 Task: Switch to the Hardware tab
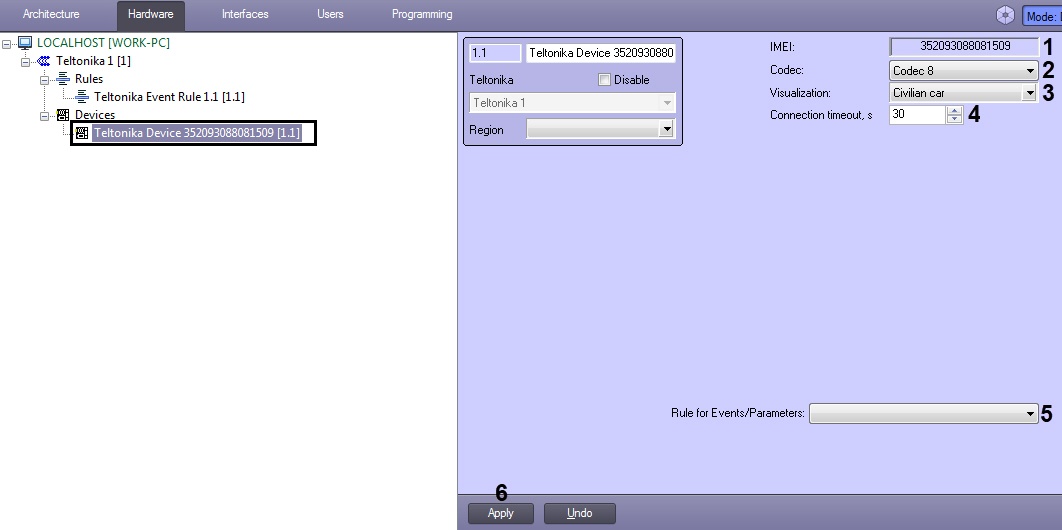pyautogui.click(x=150, y=14)
